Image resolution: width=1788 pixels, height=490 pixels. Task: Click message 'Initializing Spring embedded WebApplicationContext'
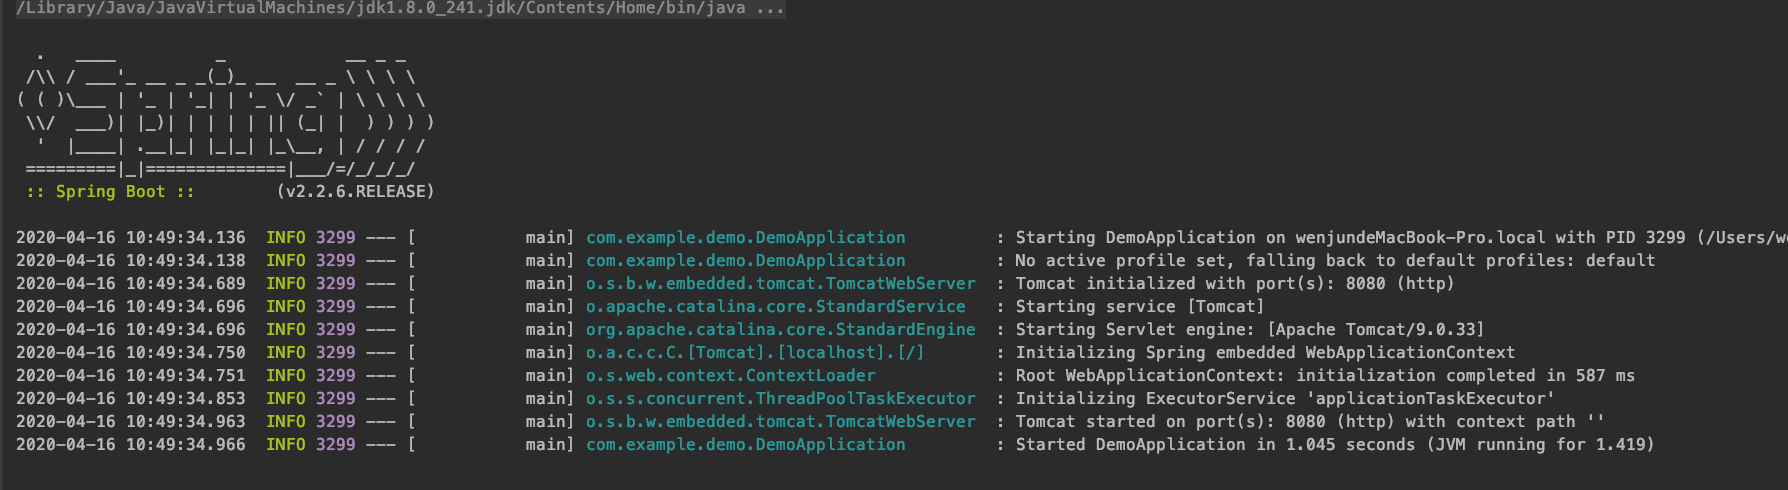point(1265,352)
